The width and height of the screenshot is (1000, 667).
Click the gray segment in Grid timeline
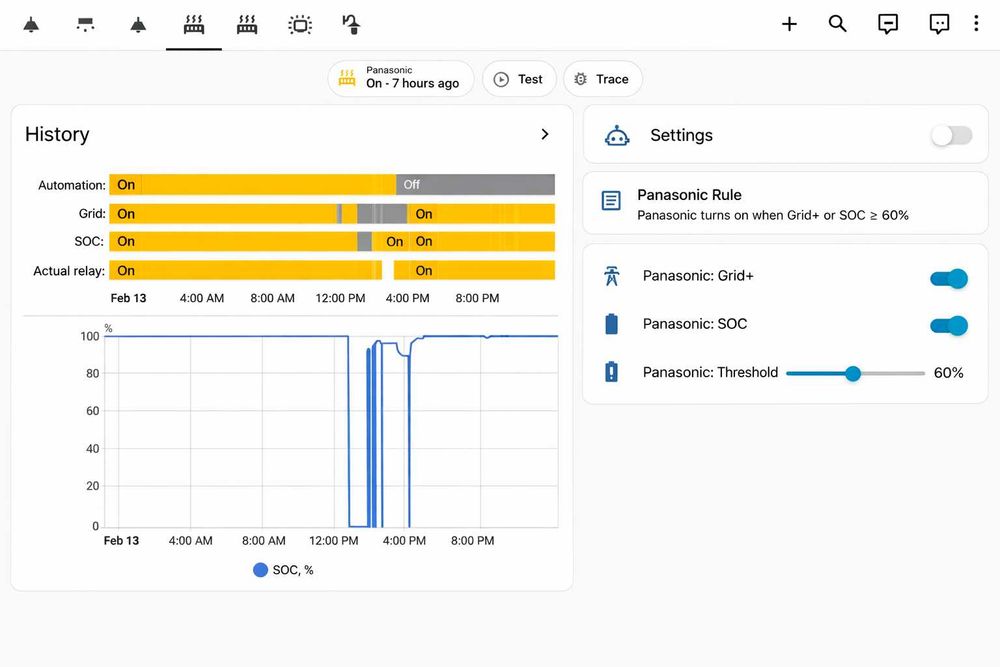382,214
